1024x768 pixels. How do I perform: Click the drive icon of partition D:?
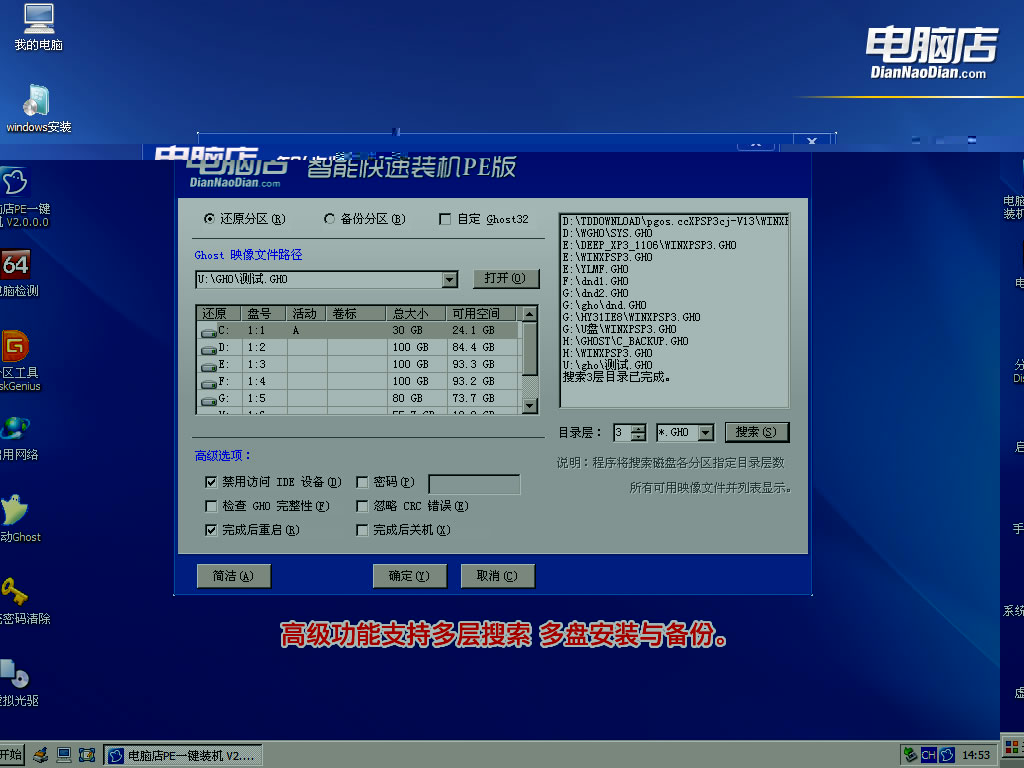pyautogui.click(x=208, y=349)
